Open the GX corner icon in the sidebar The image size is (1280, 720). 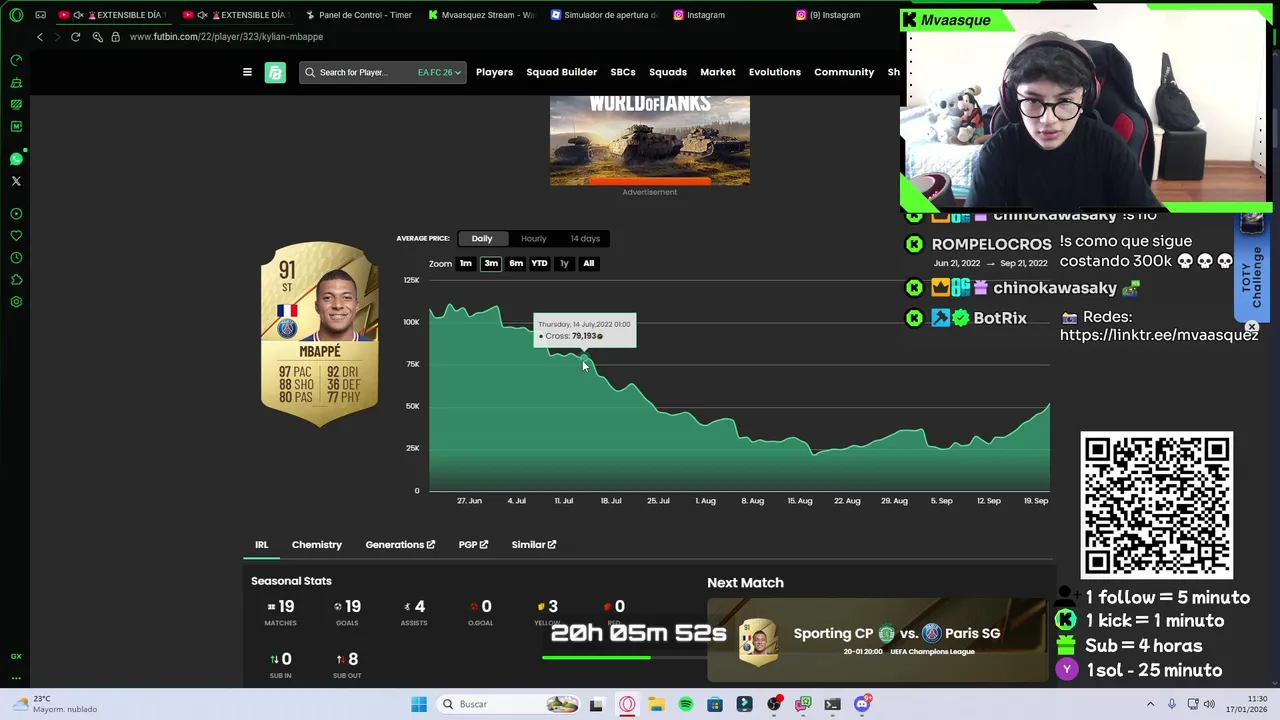click(16, 656)
